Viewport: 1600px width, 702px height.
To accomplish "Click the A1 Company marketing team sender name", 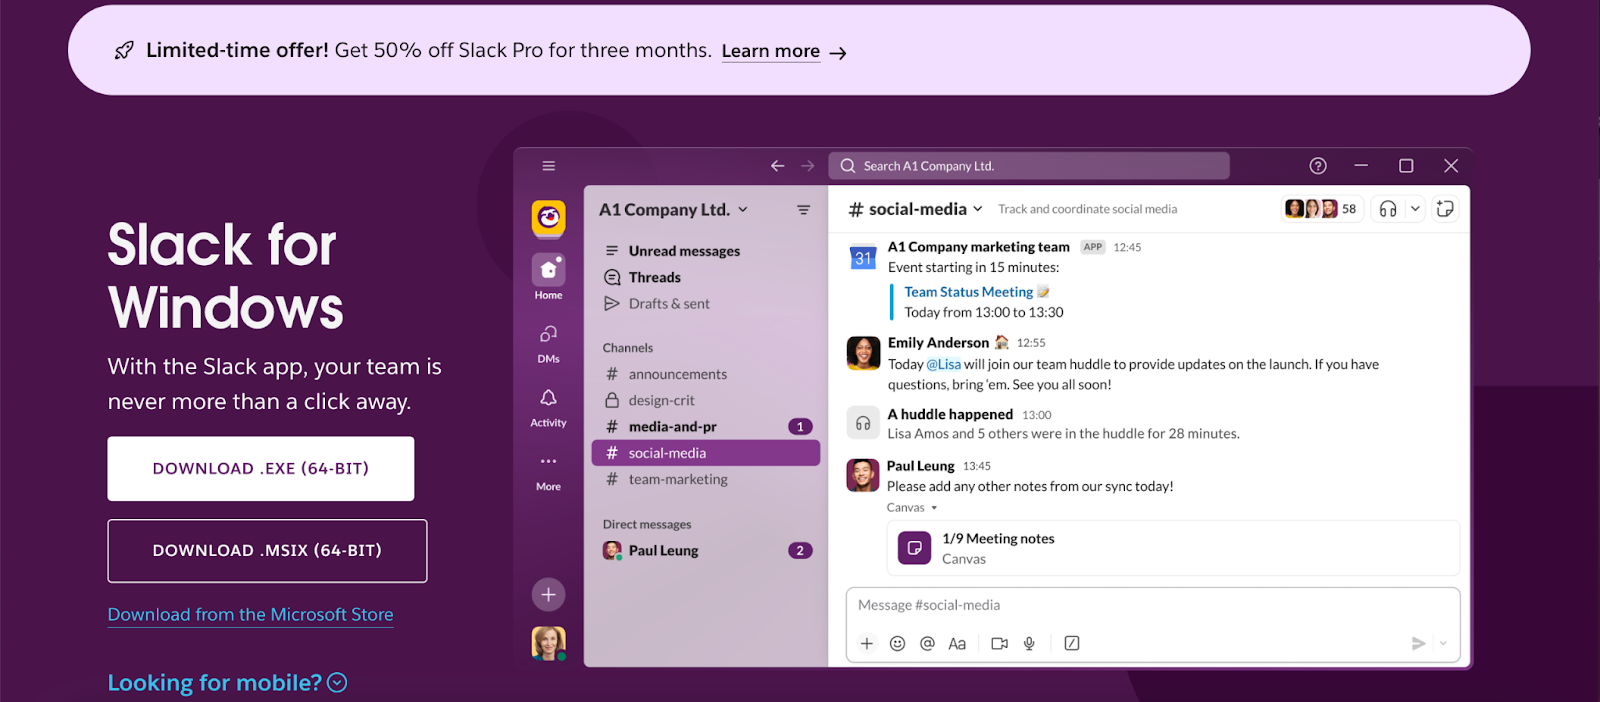I will [x=978, y=247].
